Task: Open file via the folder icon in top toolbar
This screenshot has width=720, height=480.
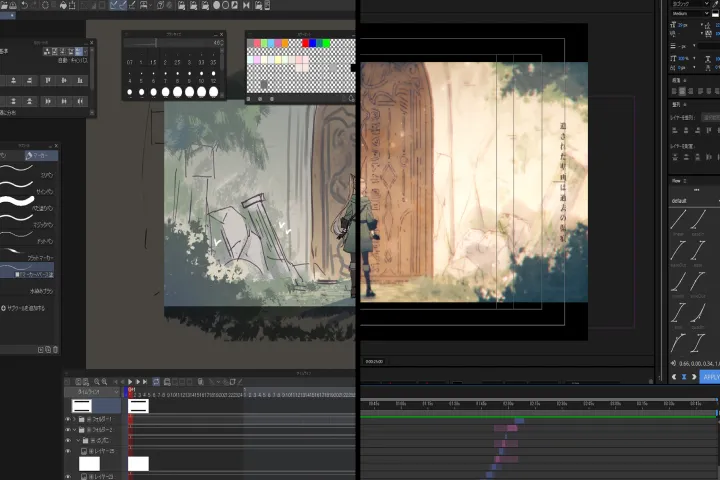Action: coord(4,5)
